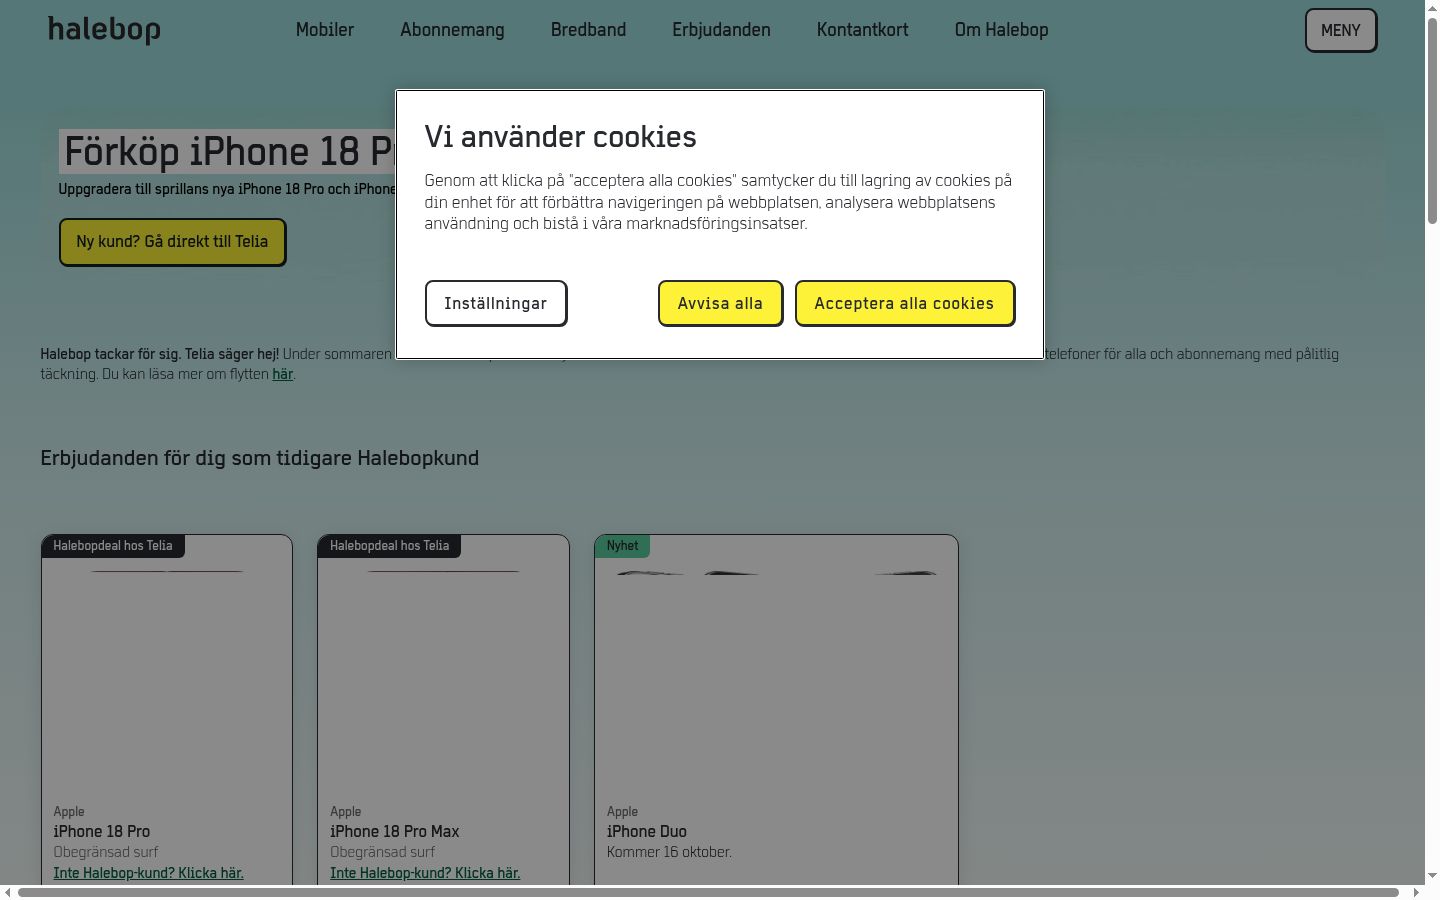This screenshot has width=1440, height=900.
Task: Click Acceptera alla cookies
Action: tap(905, 303)
